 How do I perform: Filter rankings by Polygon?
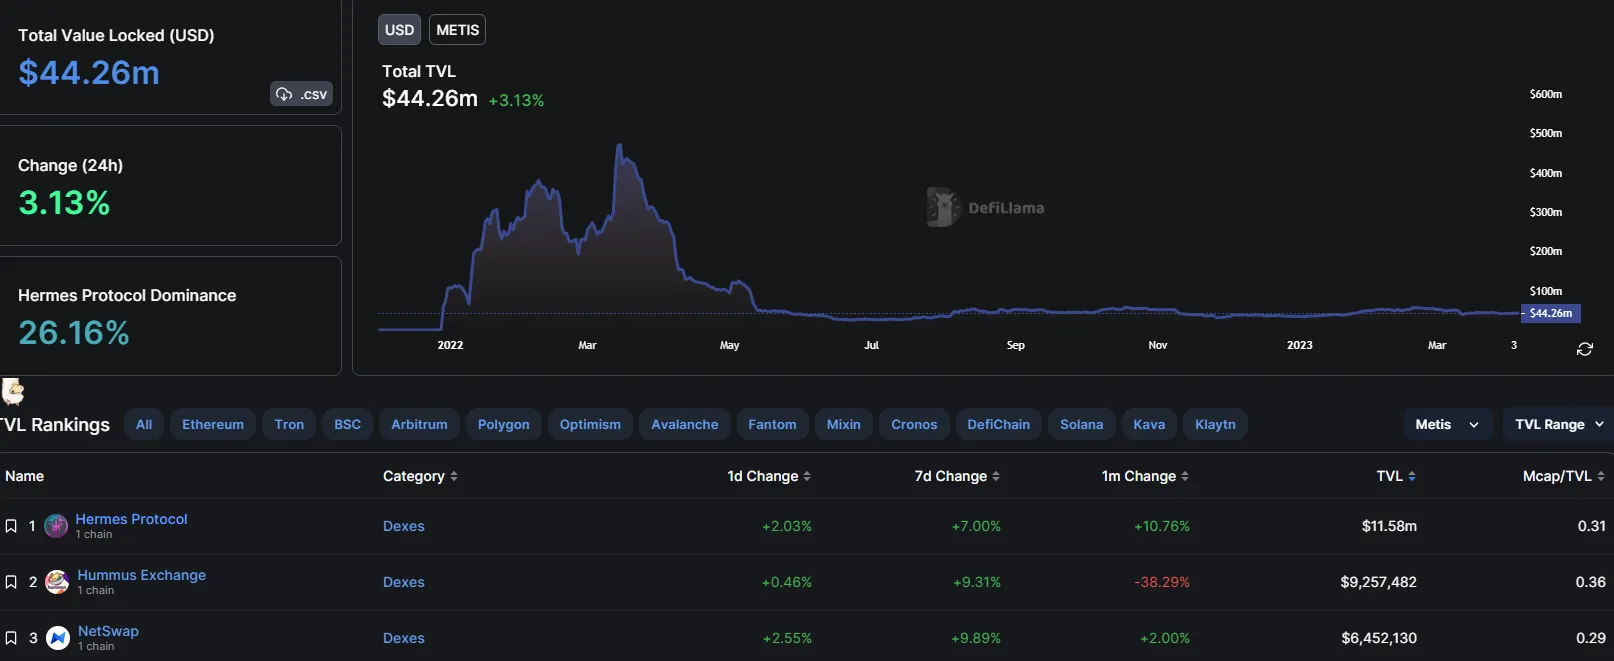(x=504, y=424)
